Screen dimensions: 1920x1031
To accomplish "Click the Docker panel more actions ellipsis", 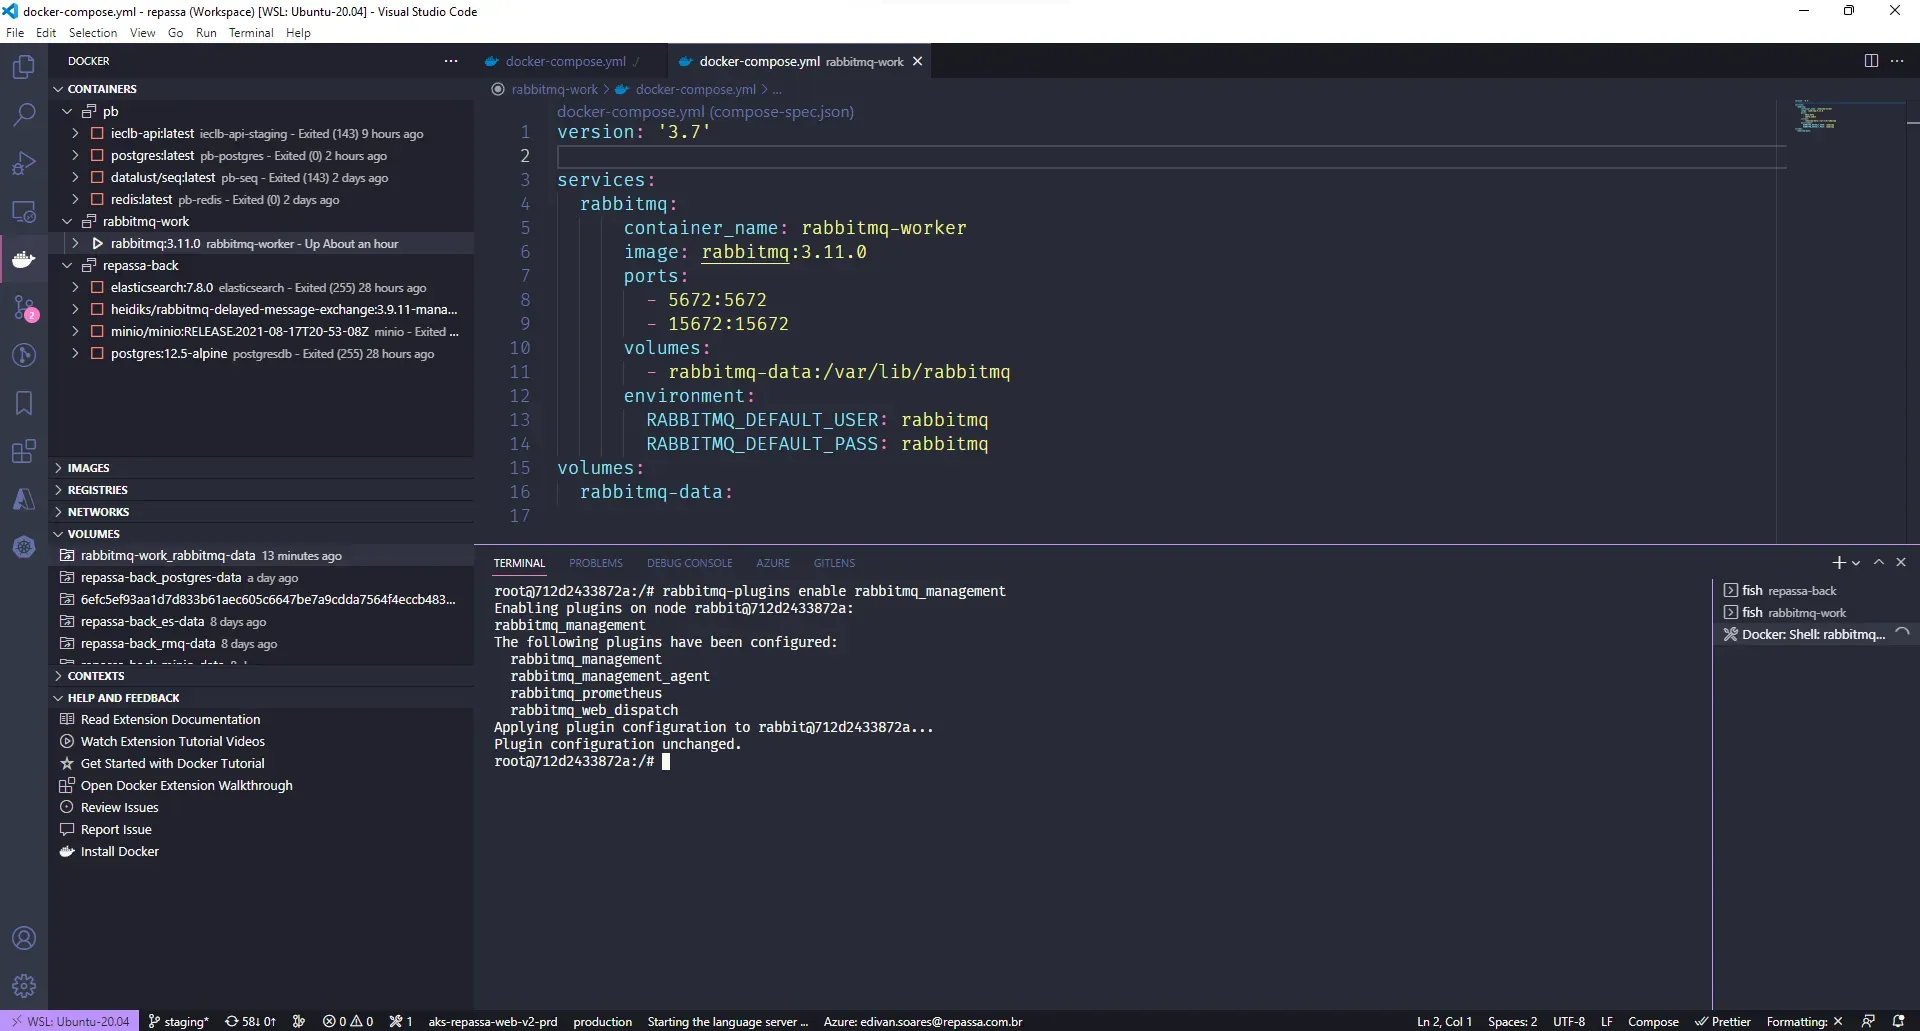I will pyautogui.click(x=451, y=61).
